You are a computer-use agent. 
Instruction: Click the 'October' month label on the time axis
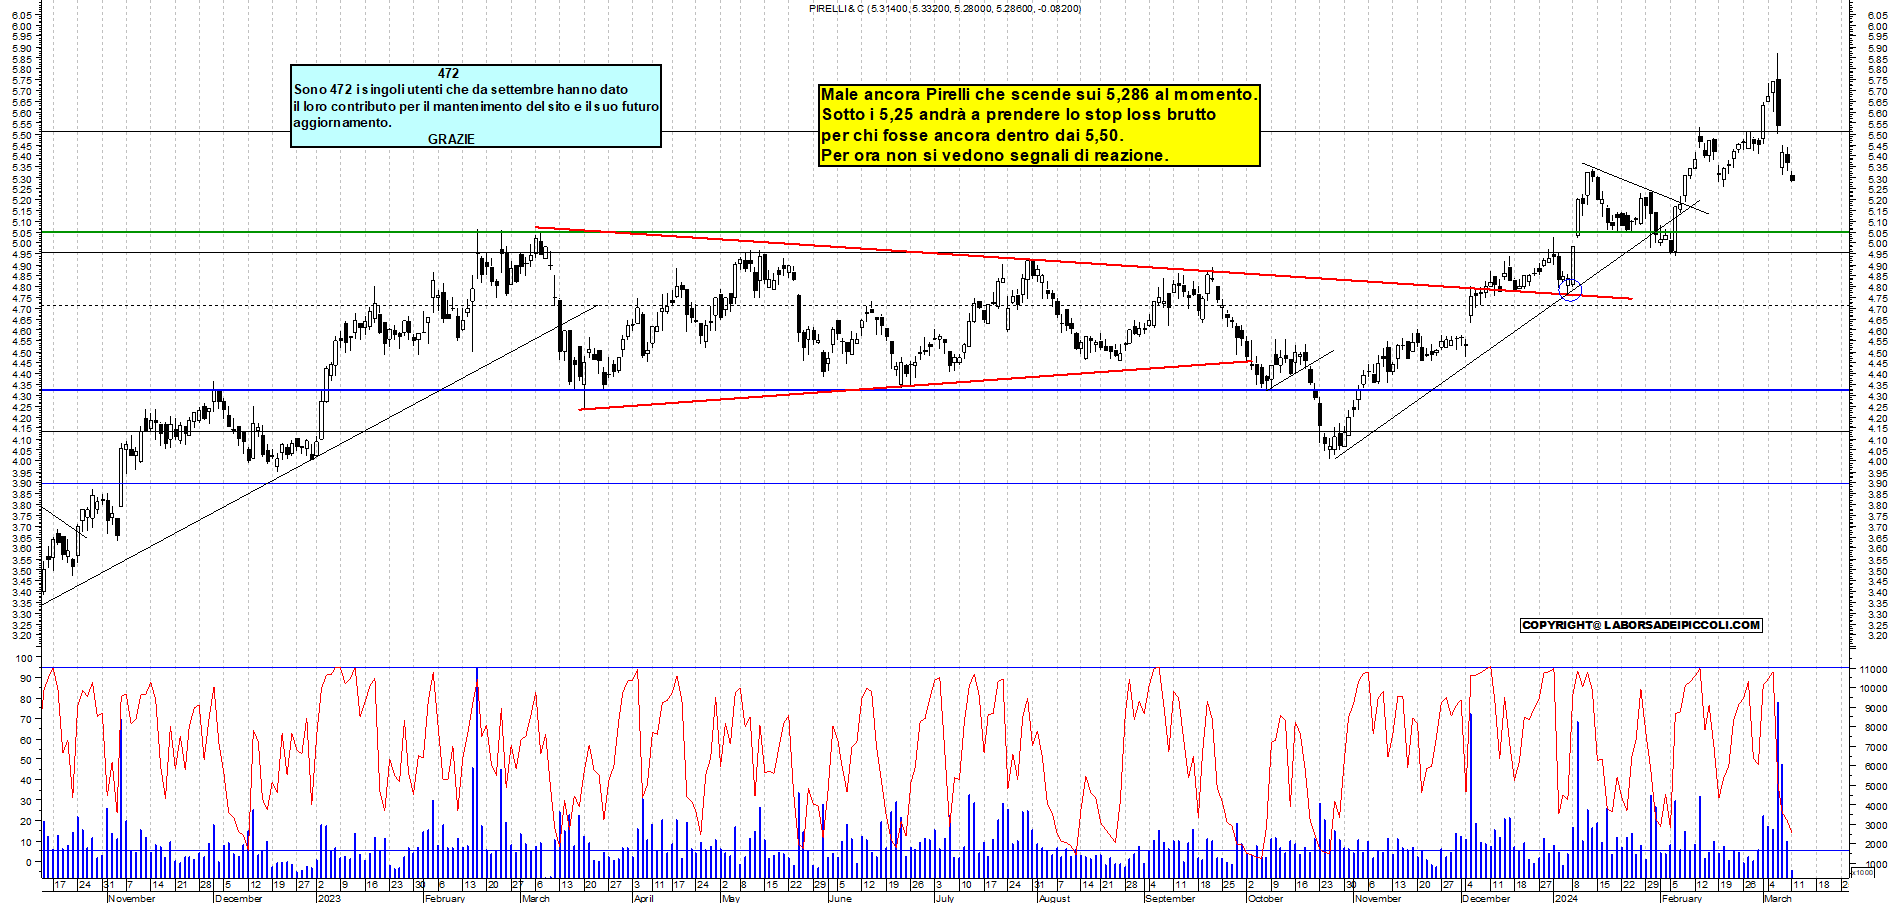[x=1265, y=898]
